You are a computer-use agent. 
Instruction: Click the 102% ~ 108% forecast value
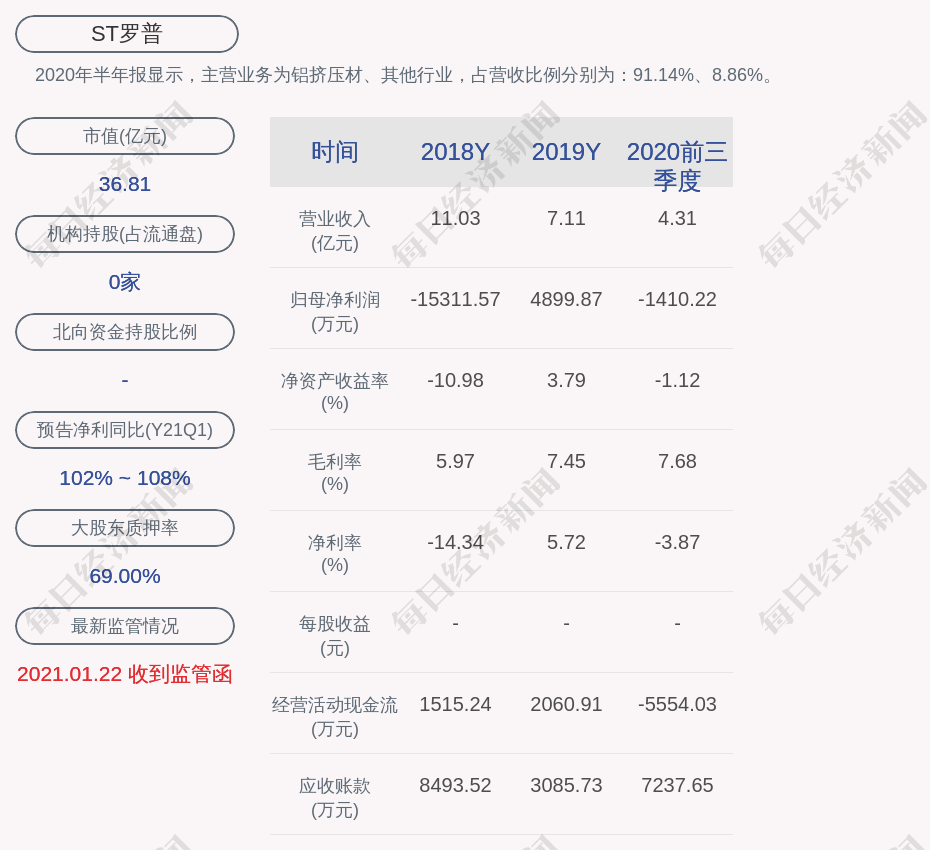(125, 477)
